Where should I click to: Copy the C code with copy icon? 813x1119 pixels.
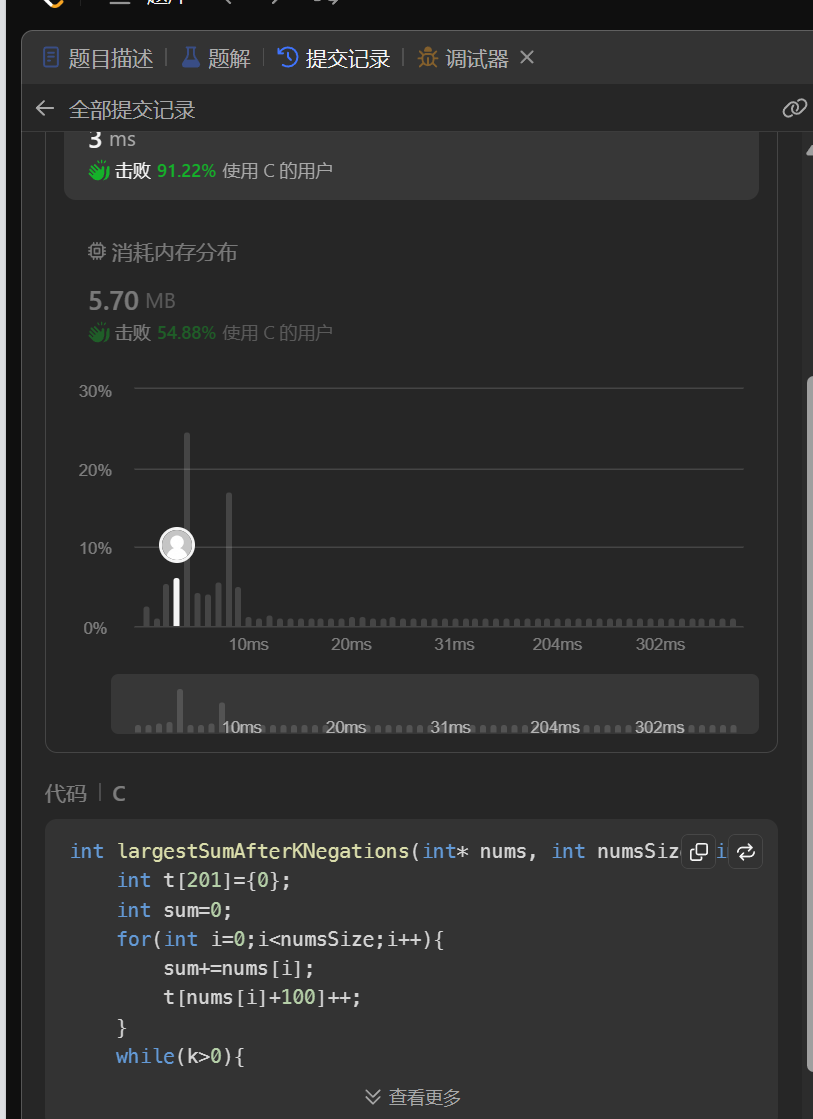[699, 852]
